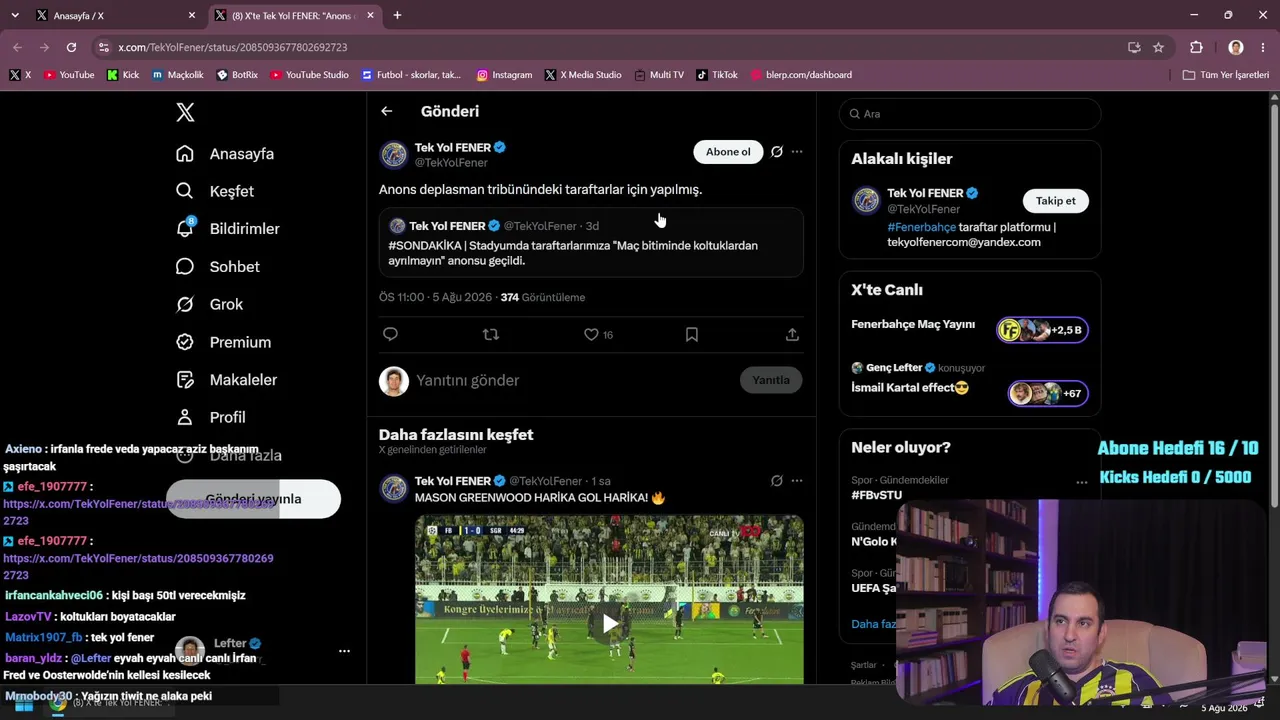
Task: Click the #Fenerbahçe hashtag link
Action: (x=921, y=227)
